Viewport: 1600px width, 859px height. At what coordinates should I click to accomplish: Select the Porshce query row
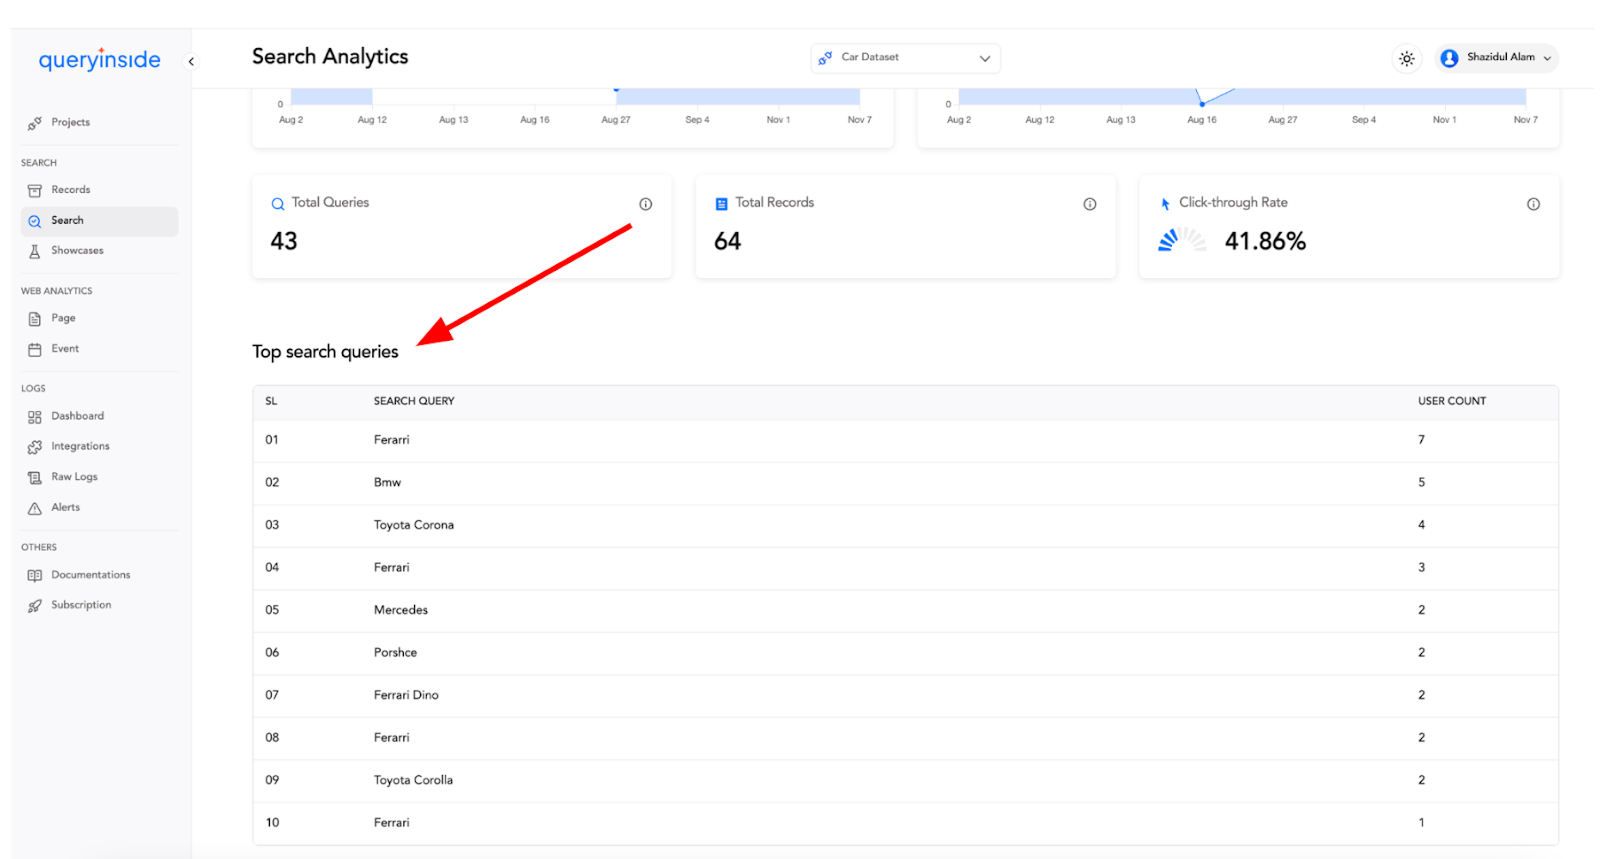tap(905, 653)
